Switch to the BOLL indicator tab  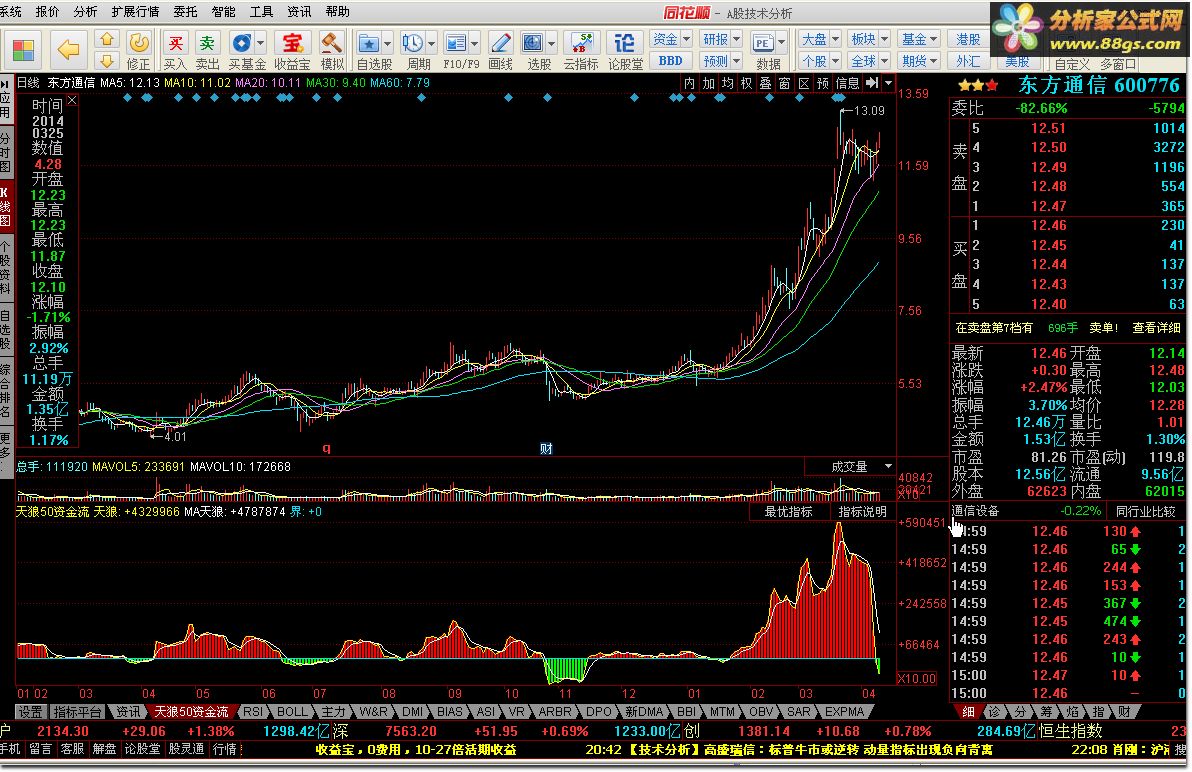(x=292, y=712)
